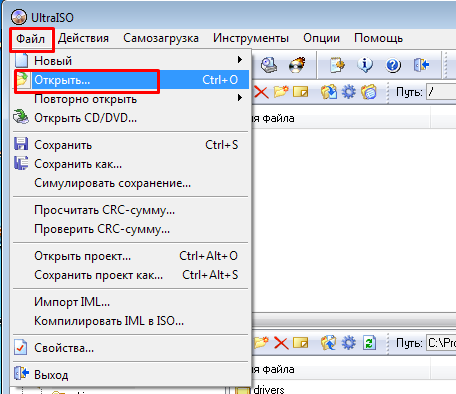Screen dimensions: 456x394
Task: Select the drivers folder in local list
Action: point(260,390)
